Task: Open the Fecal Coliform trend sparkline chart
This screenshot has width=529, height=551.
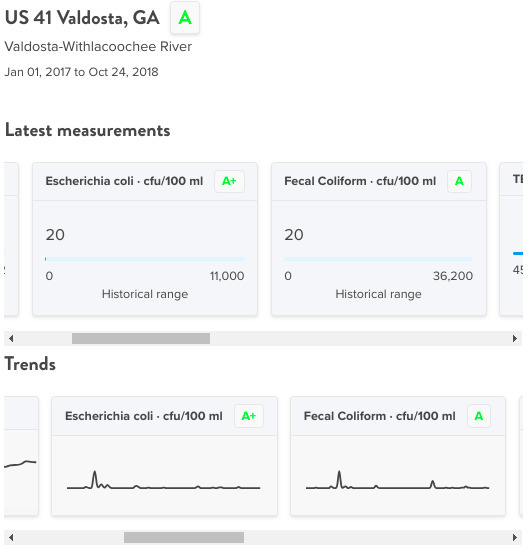Action: [x=398, y=480]
